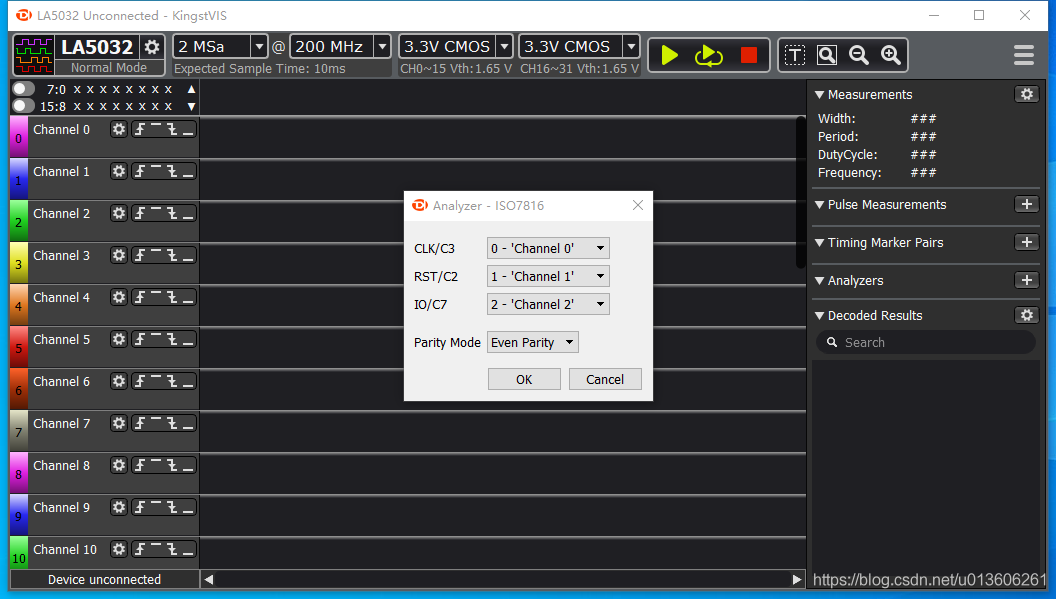Click the zoom-to-fit magnifier icon
Screen dimensions: 1056x599
click(x=826, y=55)
